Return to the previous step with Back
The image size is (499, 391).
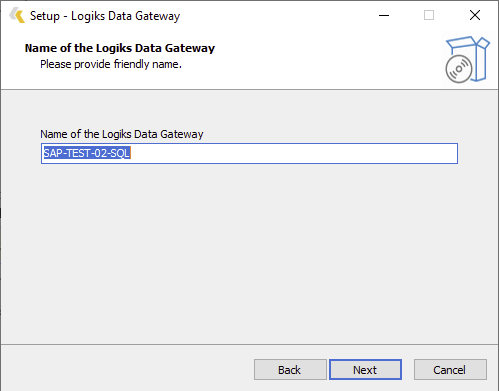coord(290,370)
